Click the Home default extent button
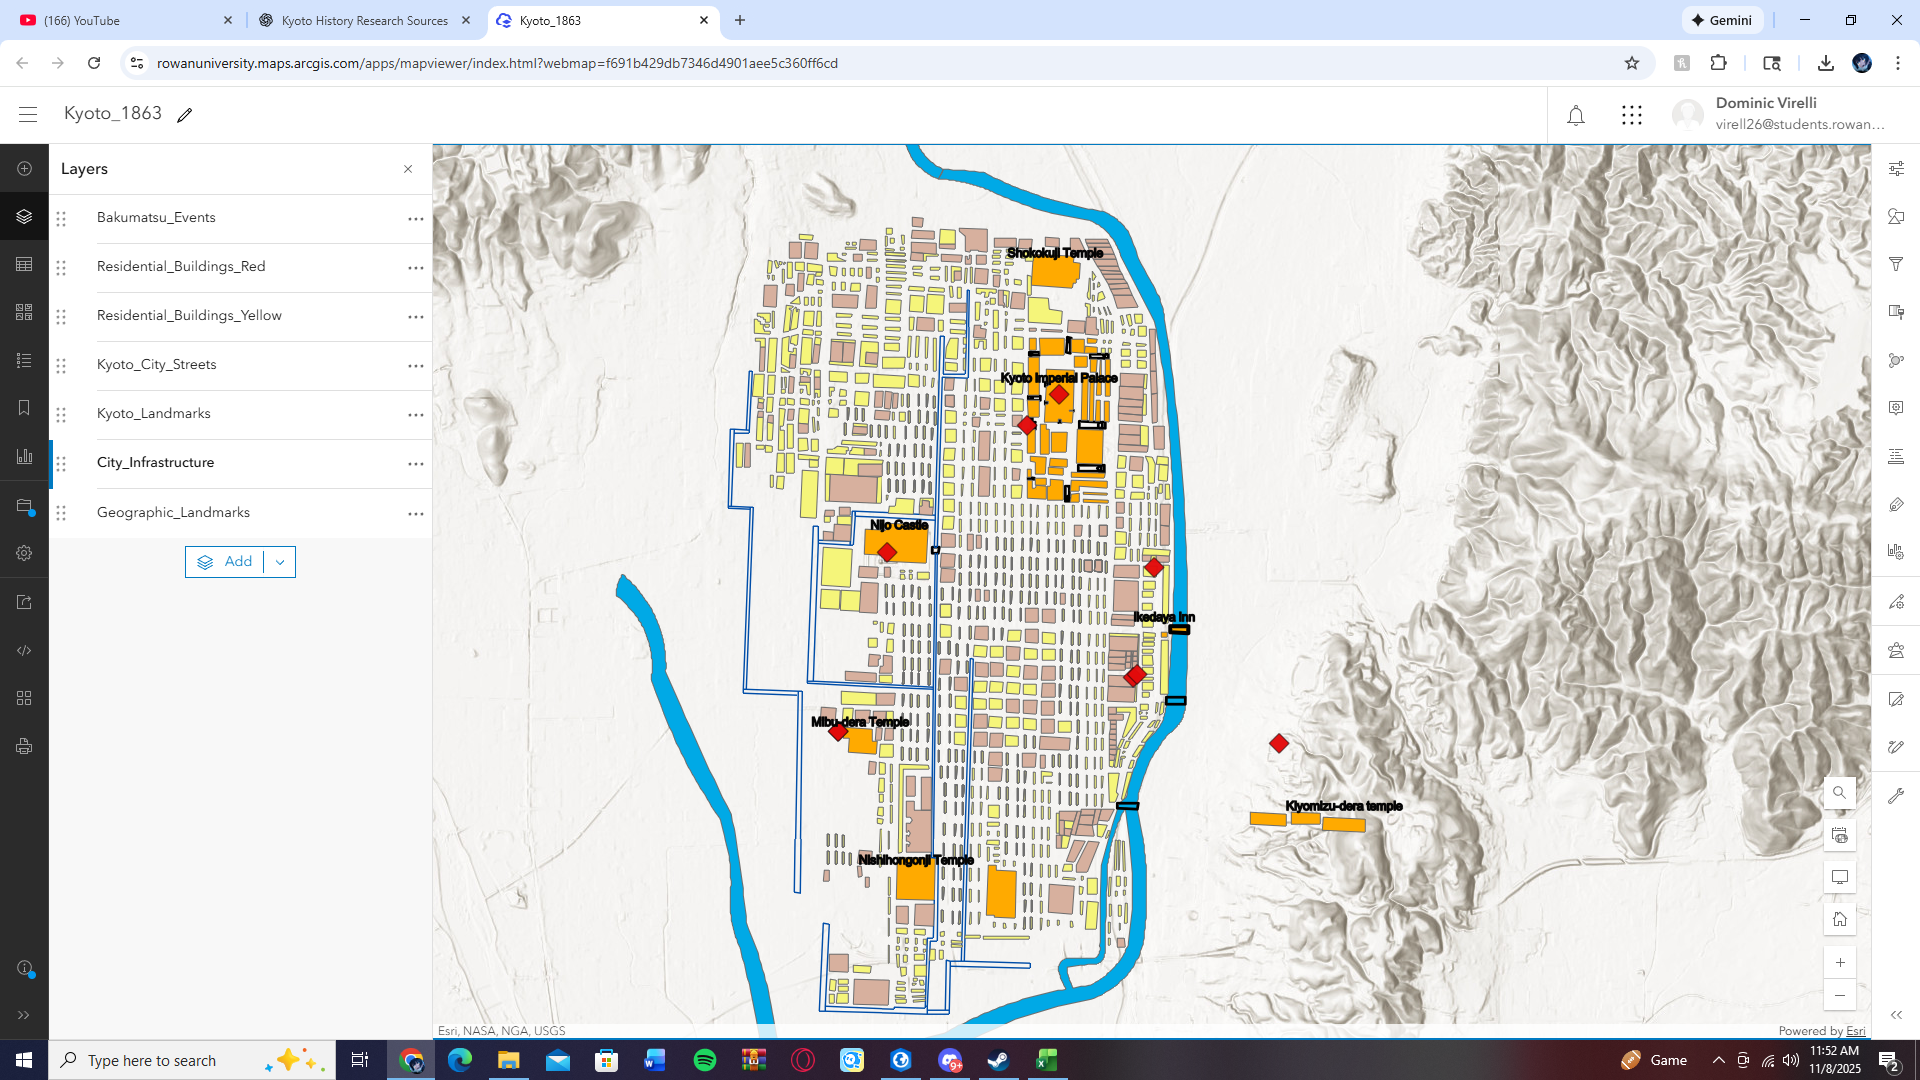Screen dimensions: 1920x1080 click(1840, 919)
